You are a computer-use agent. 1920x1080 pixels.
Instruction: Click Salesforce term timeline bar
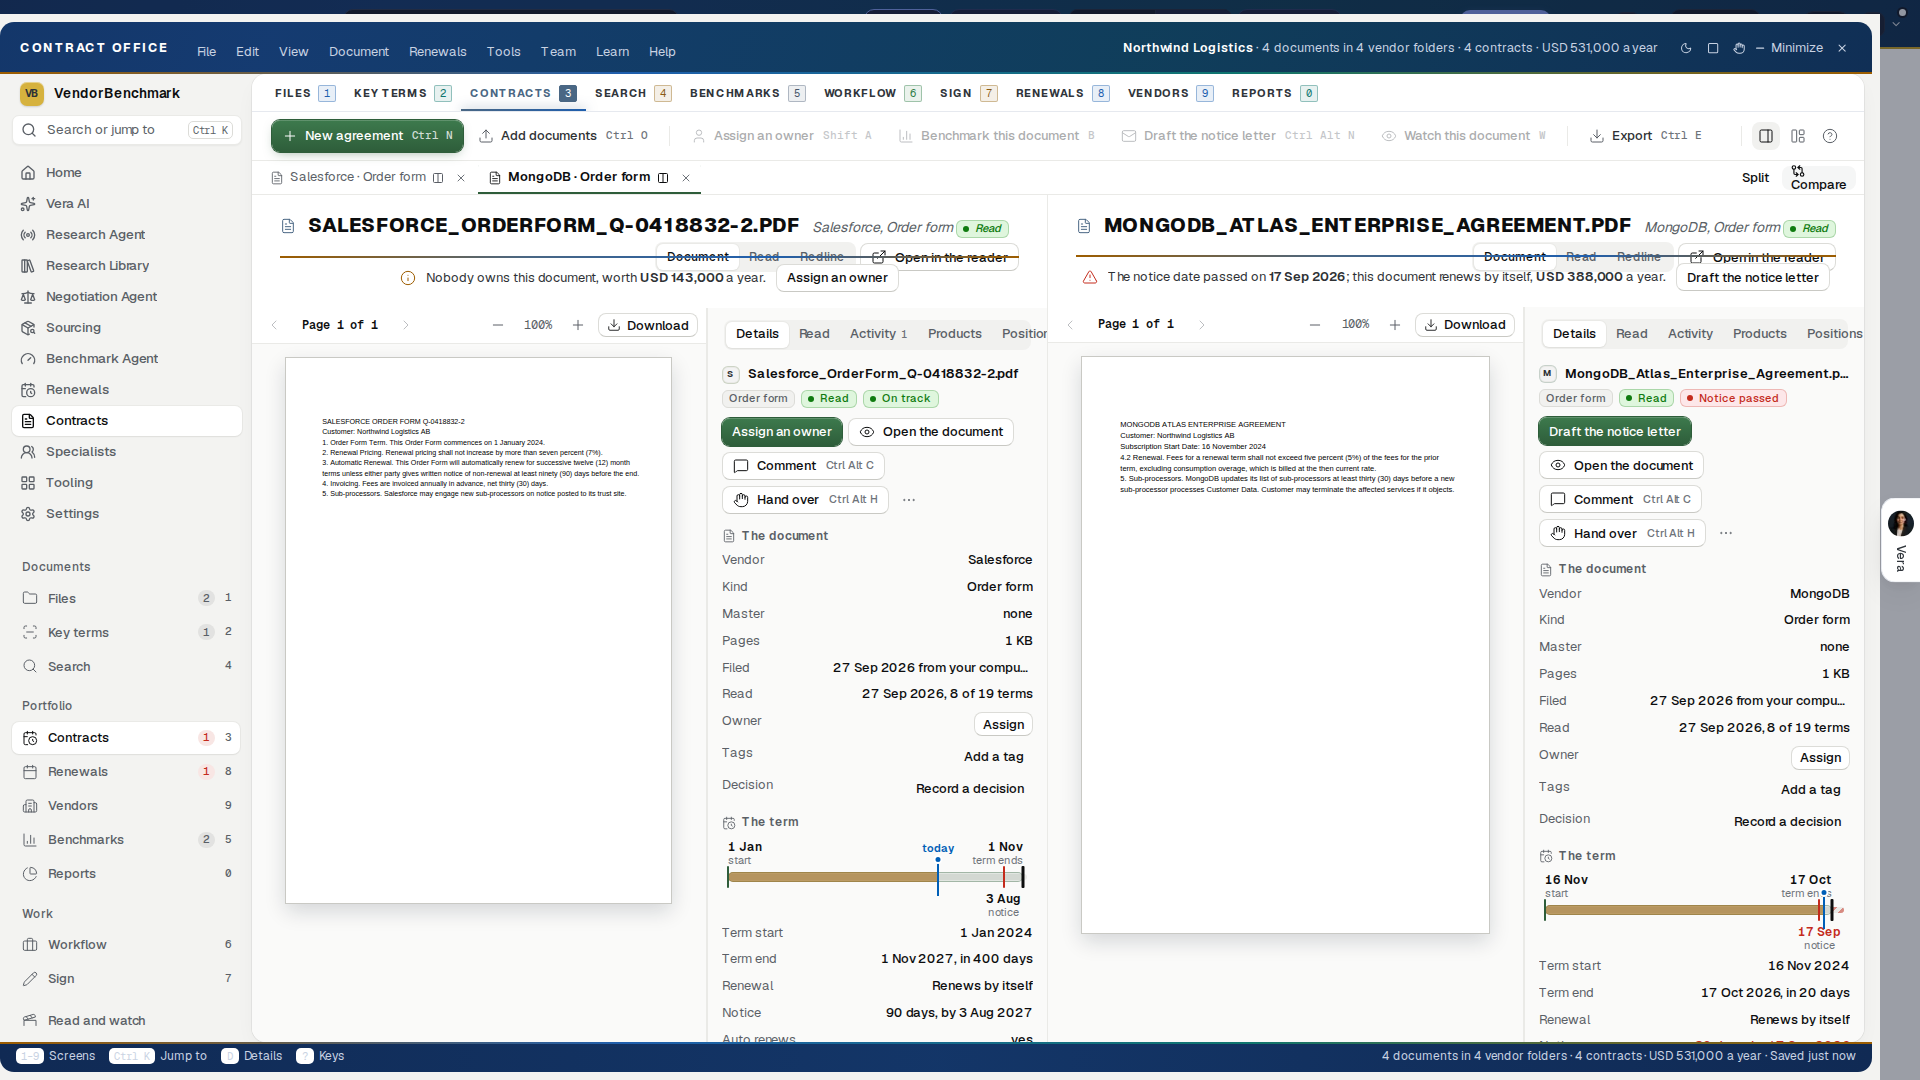[875, 877]
